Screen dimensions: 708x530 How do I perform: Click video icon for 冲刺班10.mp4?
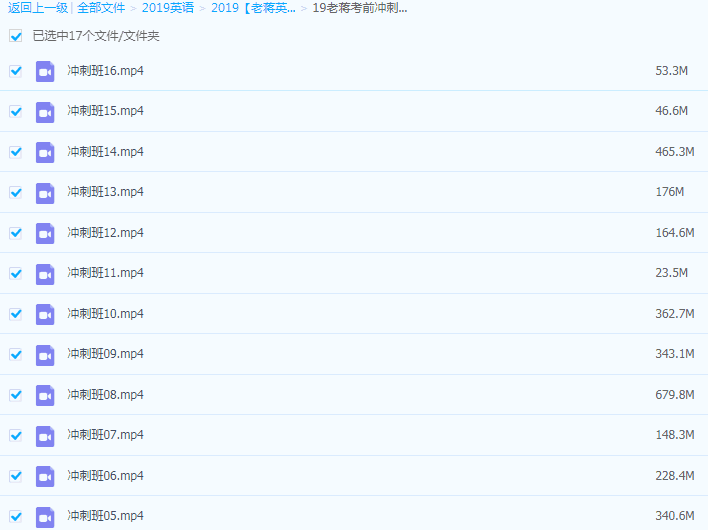tap(45, 314)
